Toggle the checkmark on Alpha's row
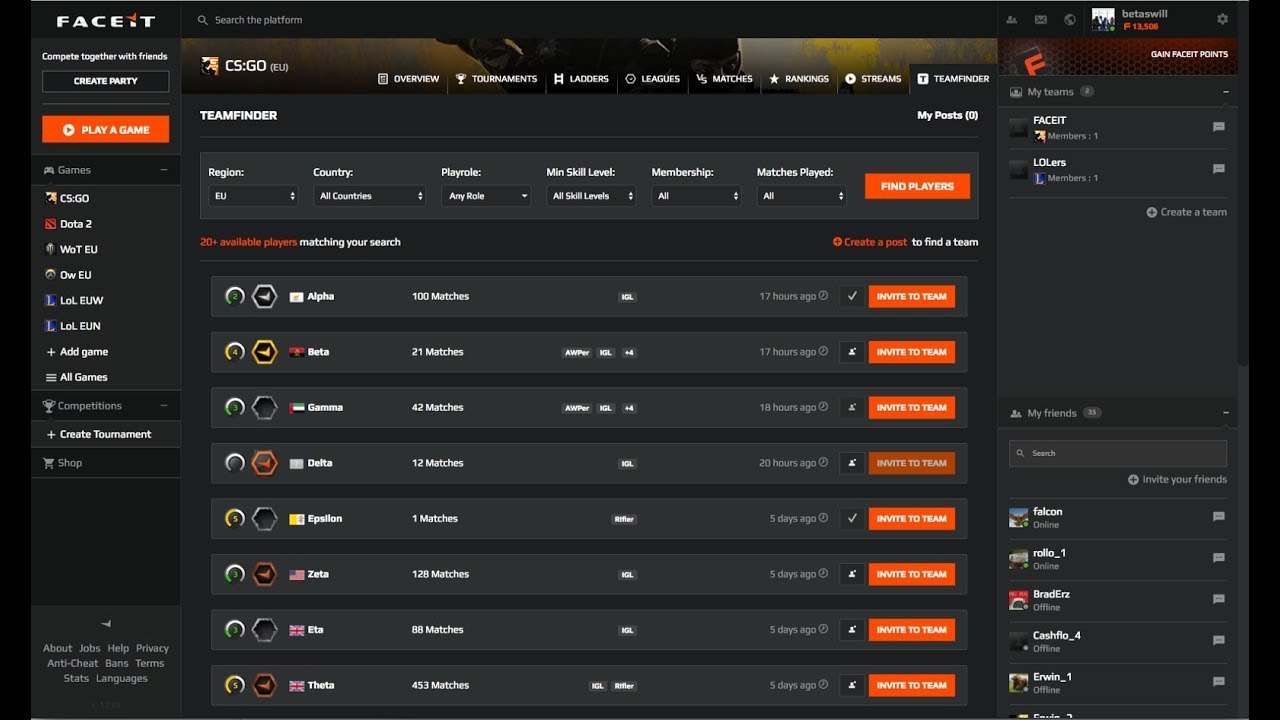Viewport: 1280px width, 720px height. click(851, 296)
